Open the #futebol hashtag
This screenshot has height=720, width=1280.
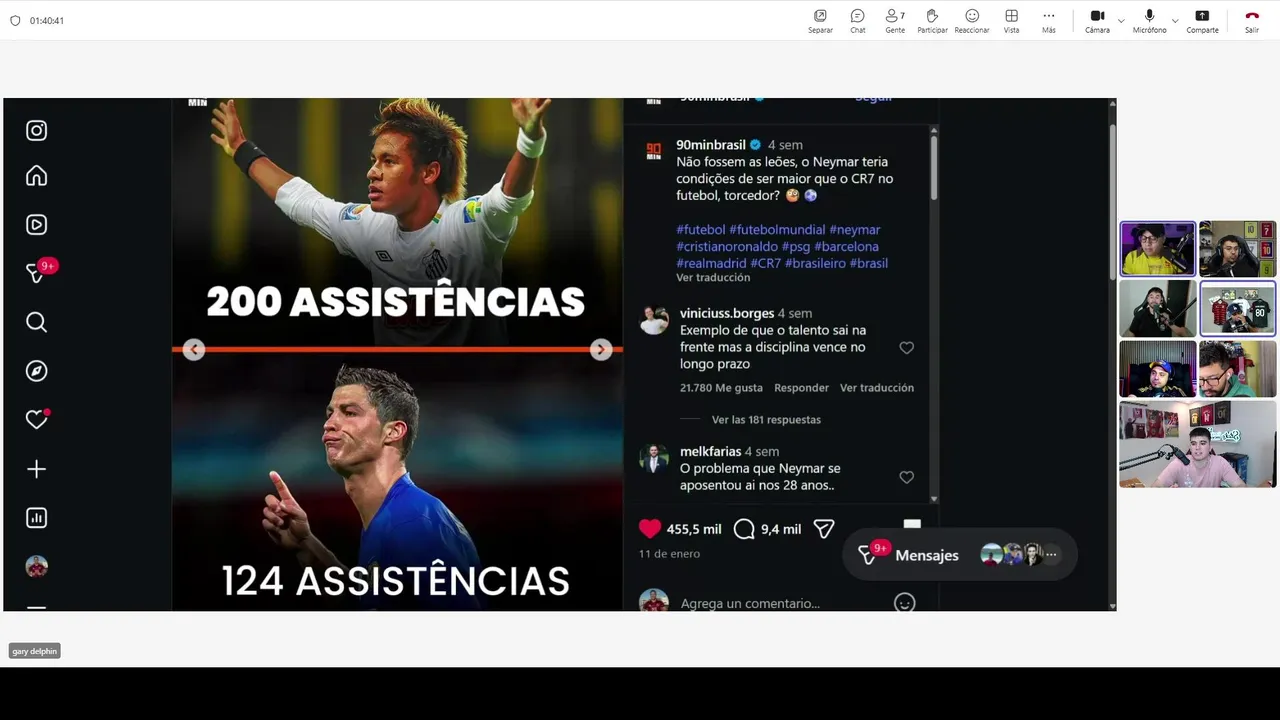coord(700,230)
